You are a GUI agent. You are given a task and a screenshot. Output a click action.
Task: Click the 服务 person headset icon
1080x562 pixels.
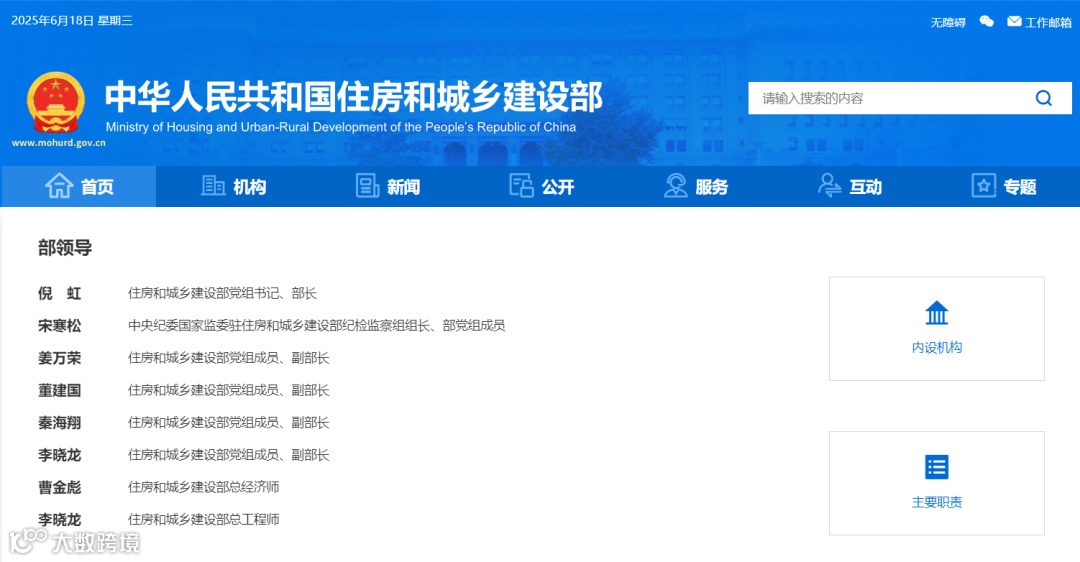pyautogui.click(x=676, y=186)
